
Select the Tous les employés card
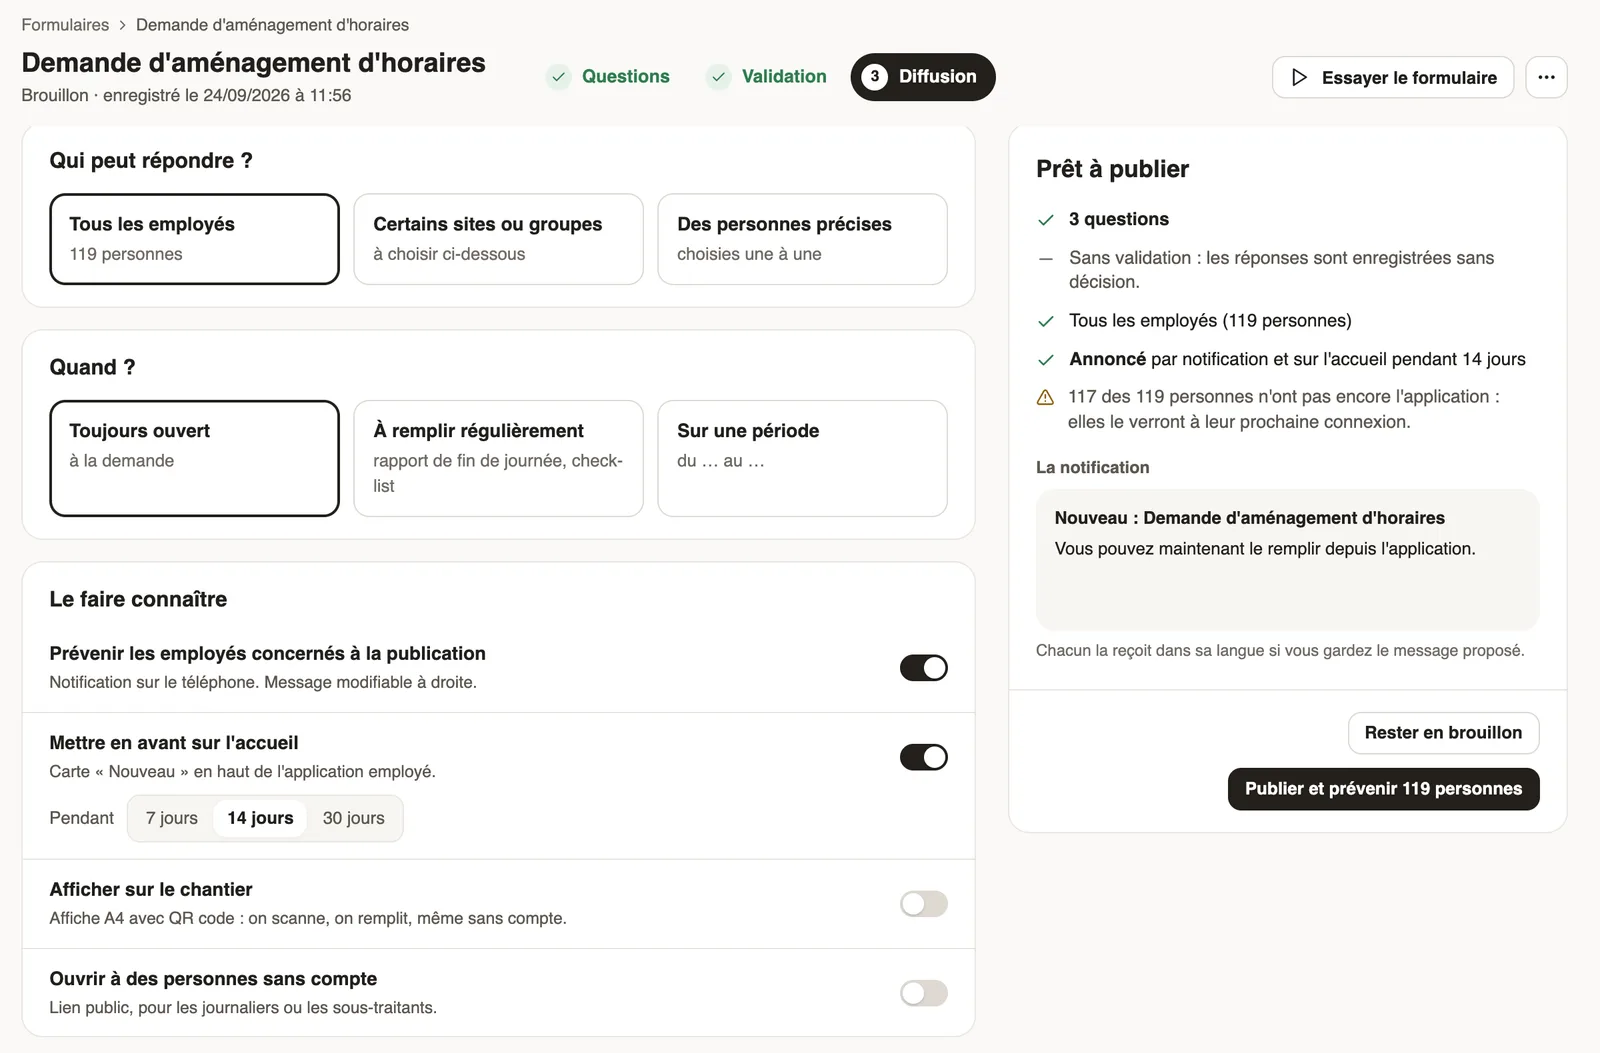[x=194, y=239]
